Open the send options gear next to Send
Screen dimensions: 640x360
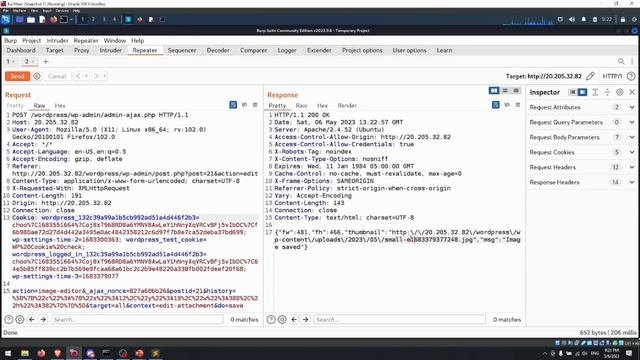(37, 76)
